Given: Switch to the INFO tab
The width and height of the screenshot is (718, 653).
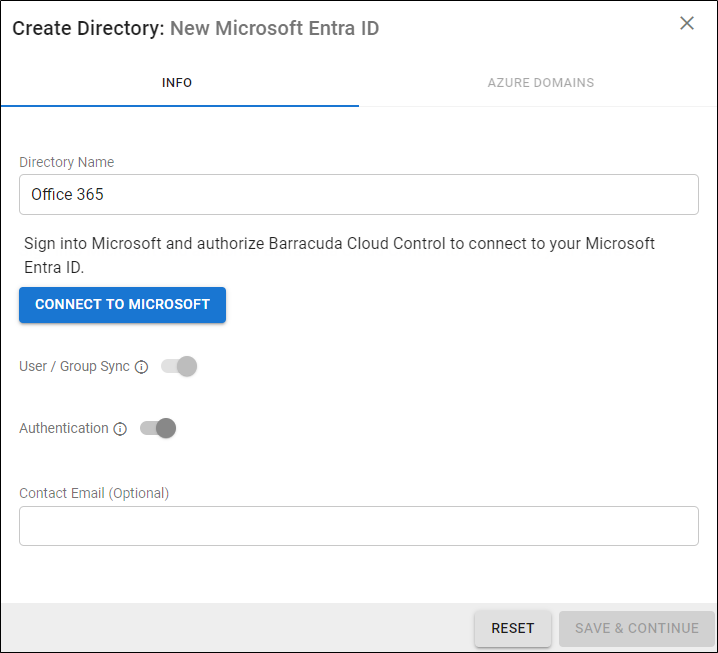Looking at the screenshot, I should click(177, 83).
